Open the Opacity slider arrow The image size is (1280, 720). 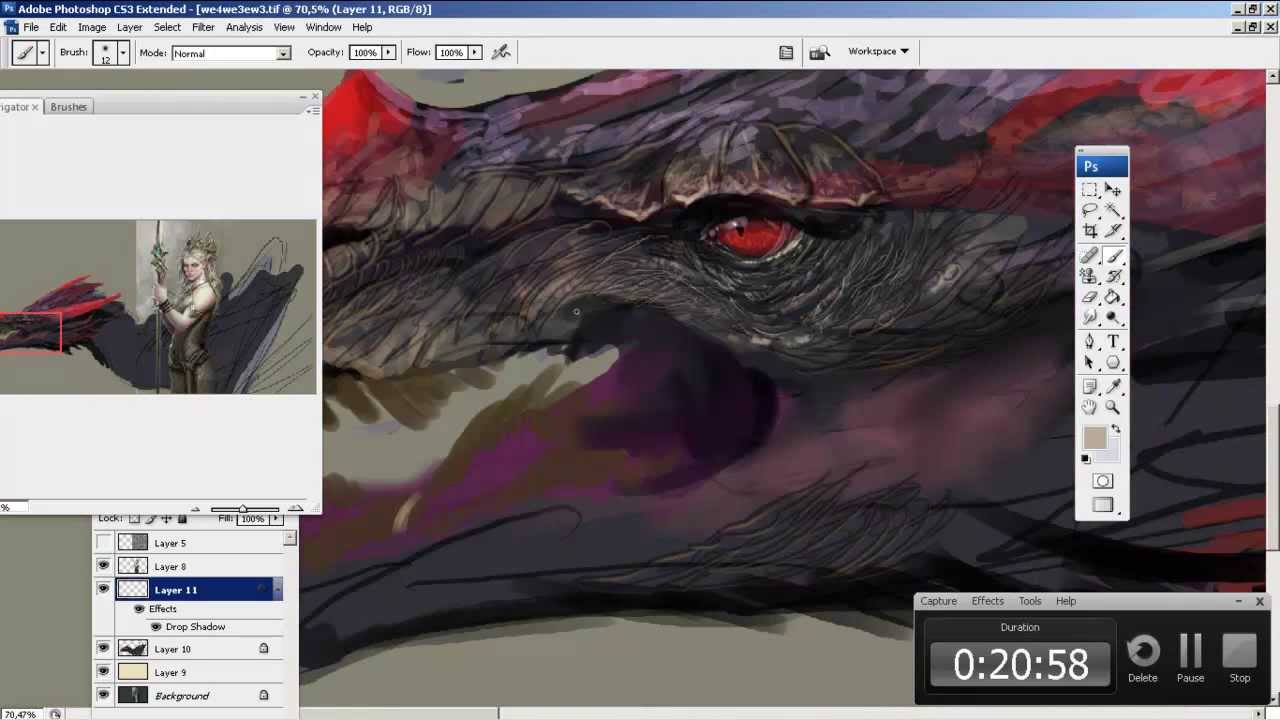click(x=388, y=52)
